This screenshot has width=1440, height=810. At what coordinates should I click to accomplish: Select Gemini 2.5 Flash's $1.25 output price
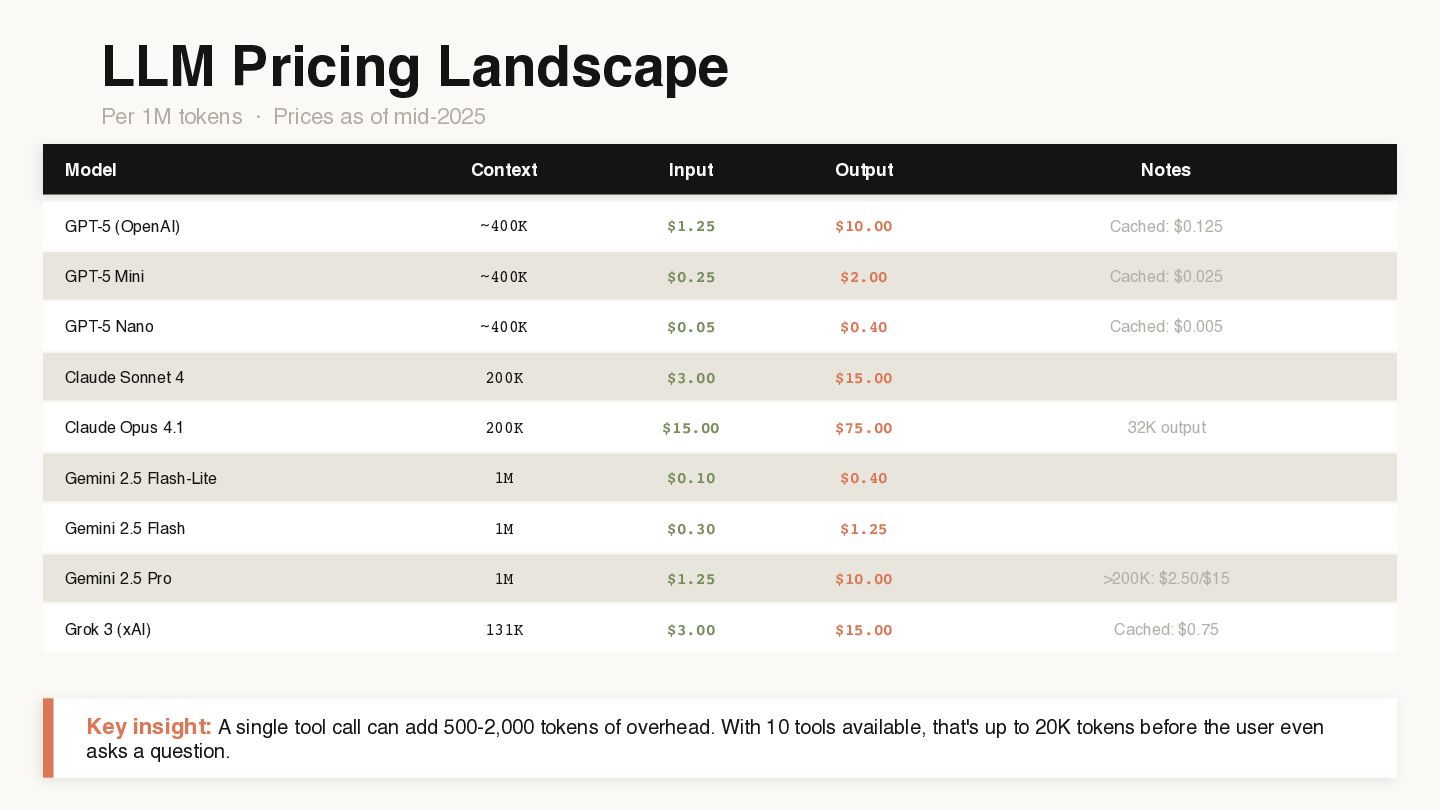pyautogui.click(x=864, y=529)
